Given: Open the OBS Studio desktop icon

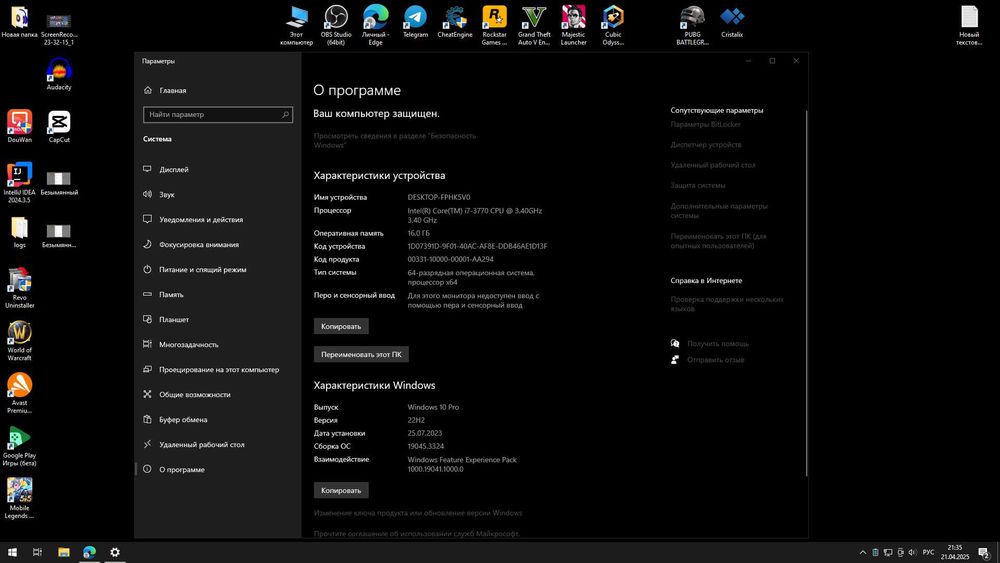Looking at the screenshot, I should click(x=336, y=26).
